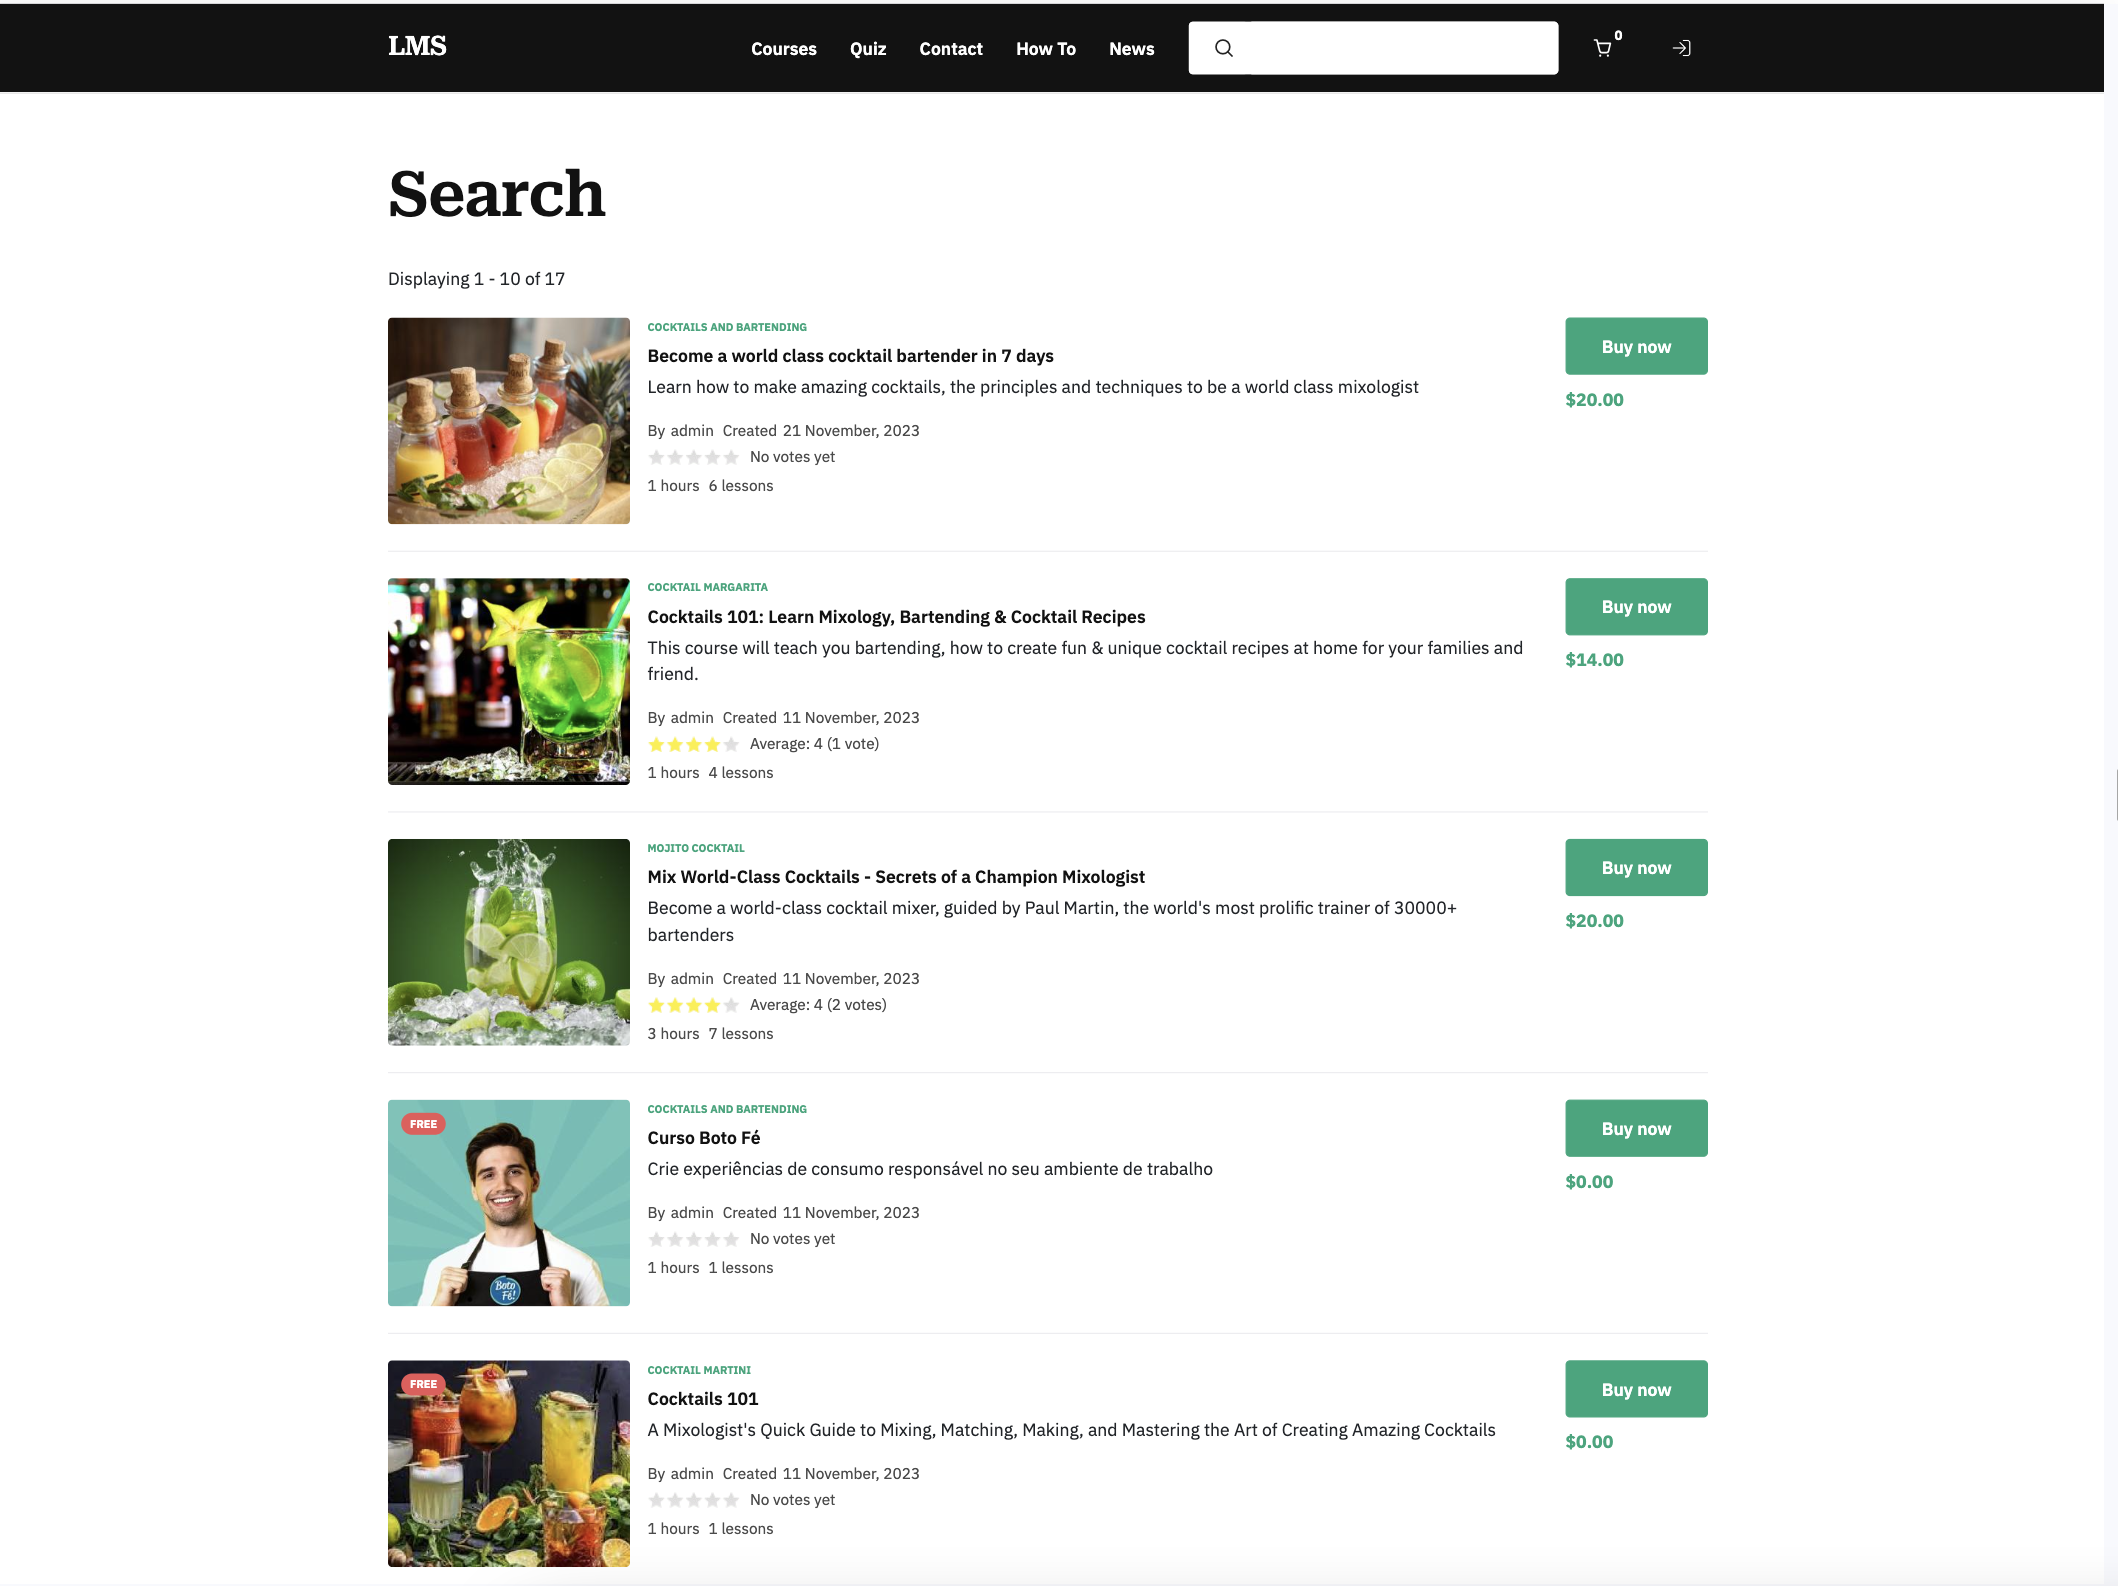Click 'Displaying 1 - 10 of 17' text
Image resolution: width=2118 pixels, height=1586 pixels.
point(476,279)
